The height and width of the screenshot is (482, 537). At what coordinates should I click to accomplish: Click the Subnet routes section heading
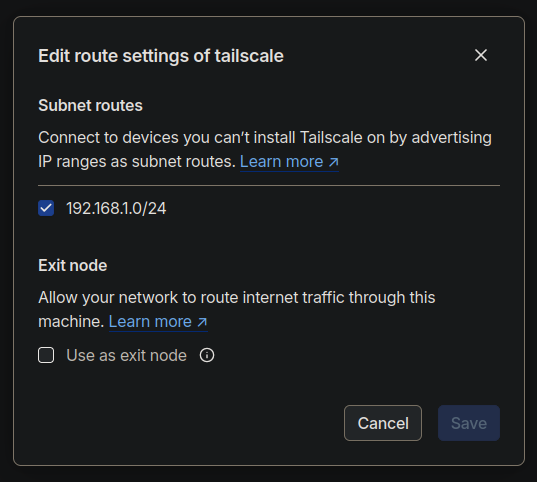(90, 105)
